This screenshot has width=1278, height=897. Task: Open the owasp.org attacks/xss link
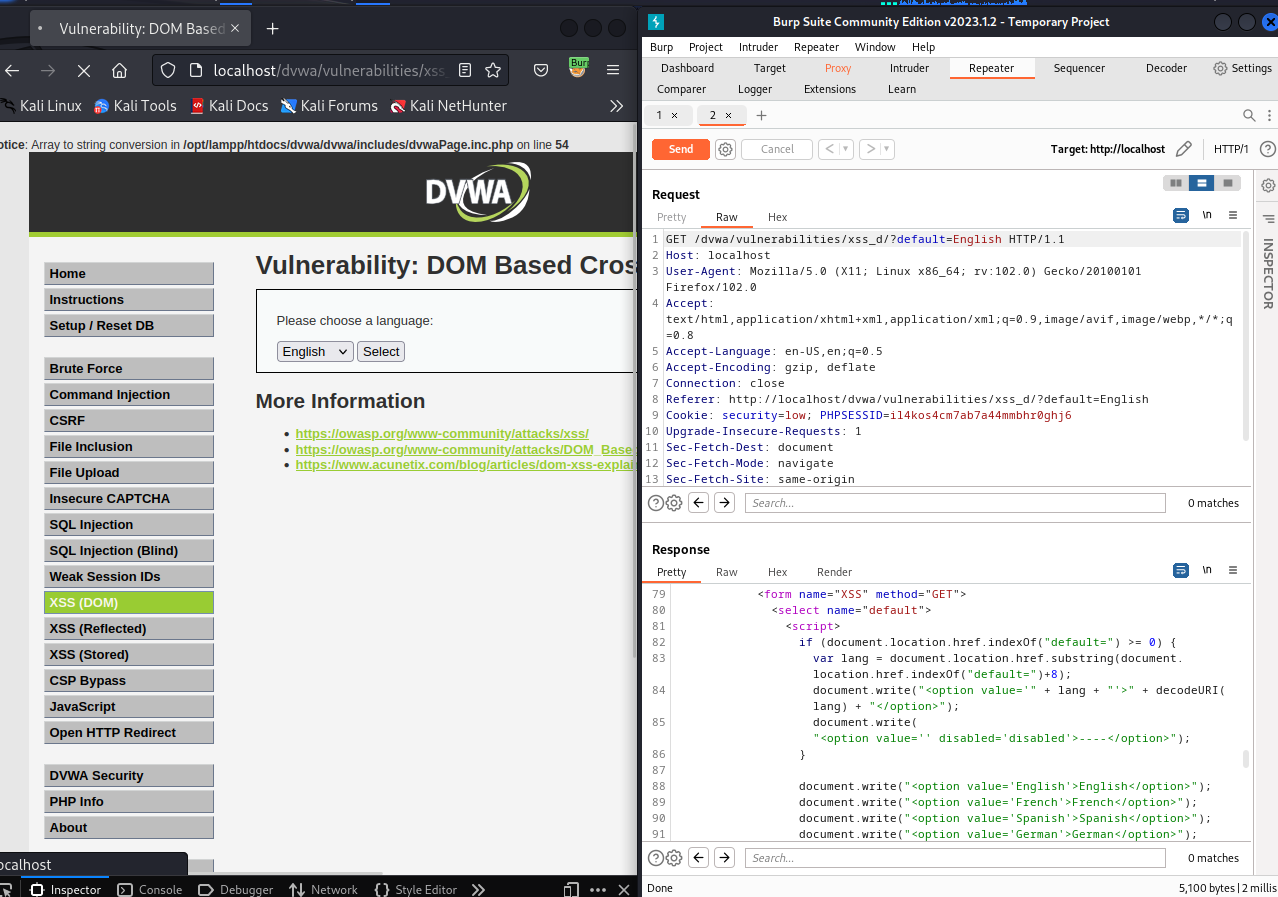pos(442,433)
